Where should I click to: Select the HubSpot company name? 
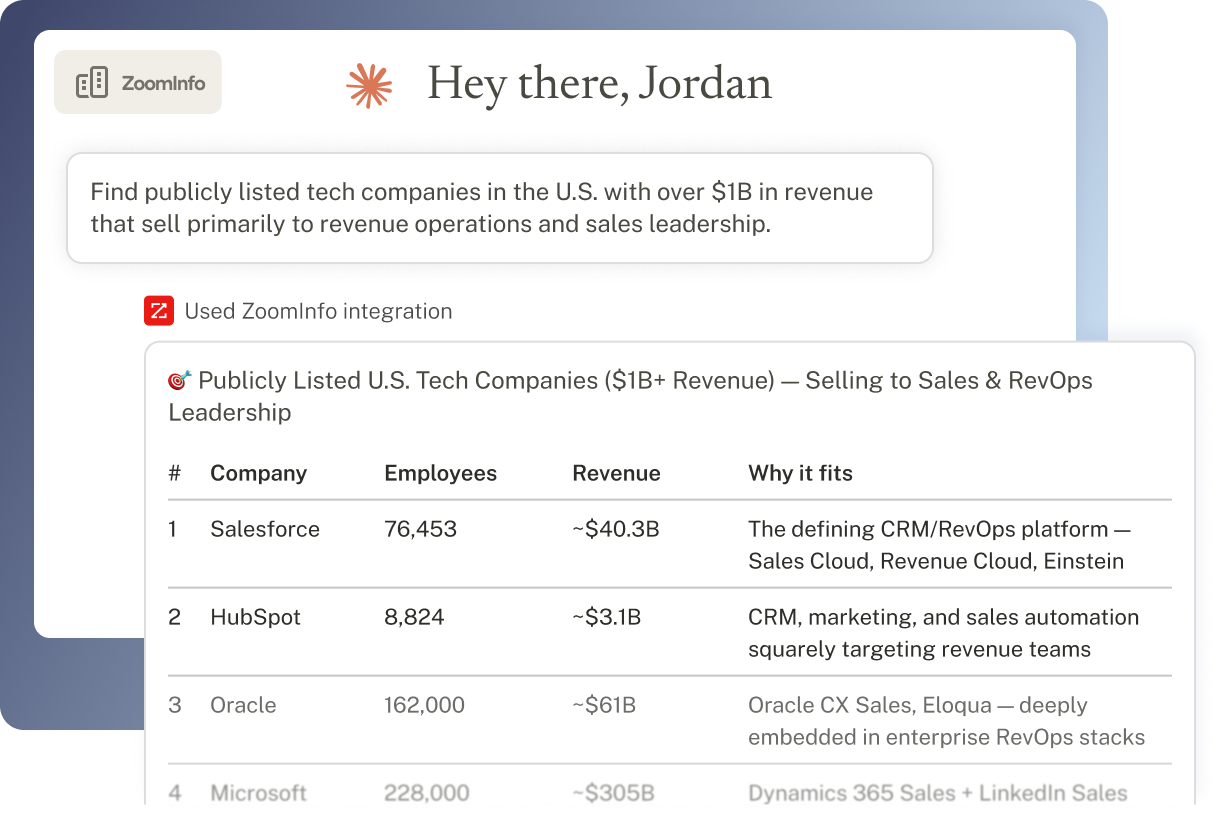point(257,617)
